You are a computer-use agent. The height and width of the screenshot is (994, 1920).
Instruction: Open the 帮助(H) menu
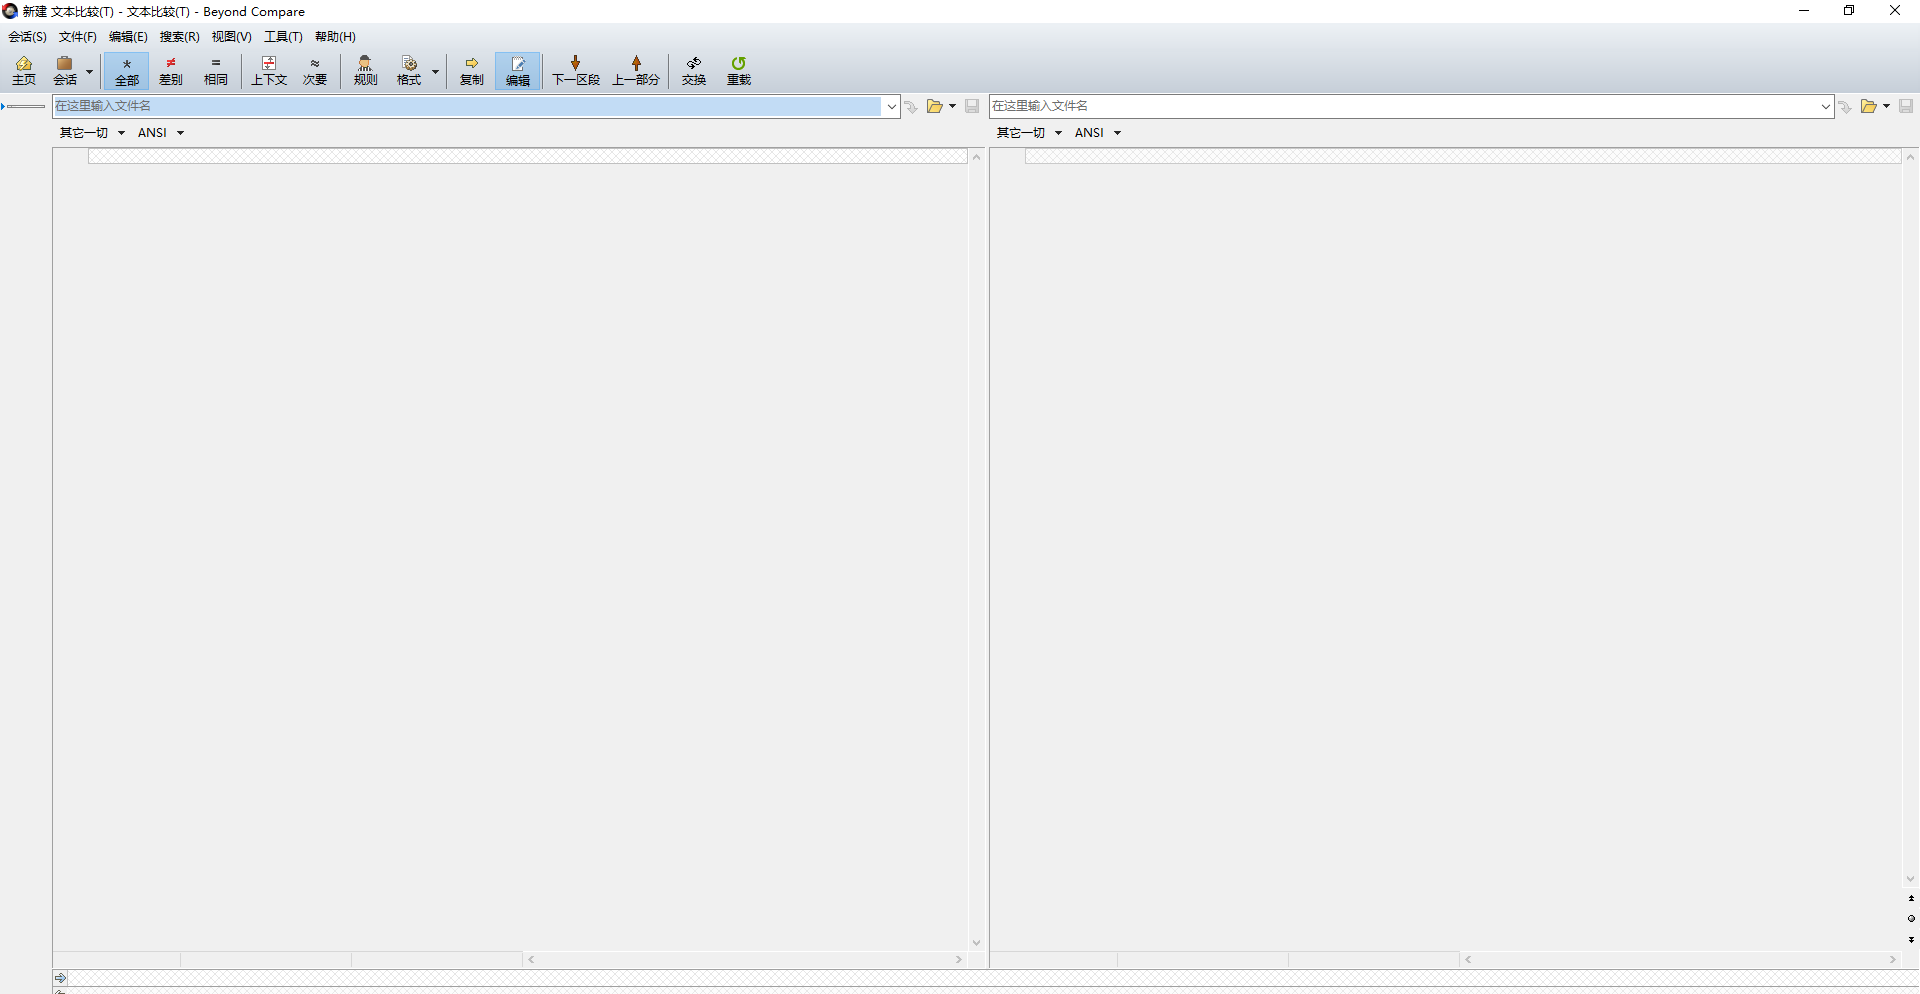point(335,37)
